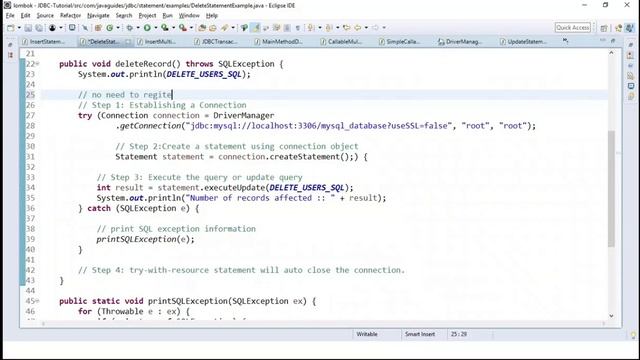The height and width of the screenshot is (360, 640).
Task: Click the Save toolbar icon
Action: tap(28, 28)
